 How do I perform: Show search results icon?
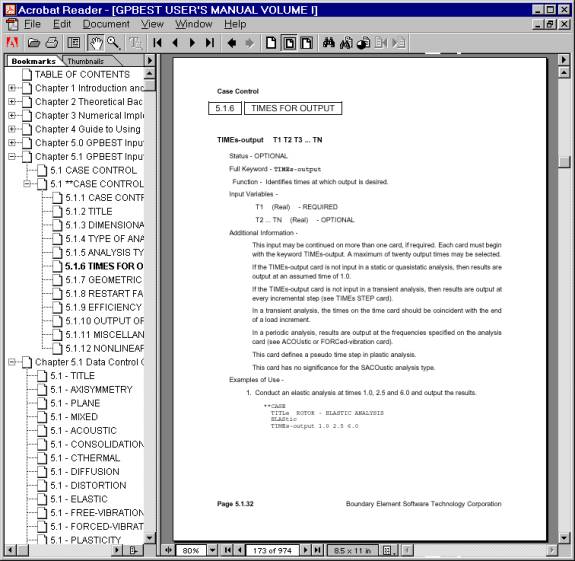[364, 43]
